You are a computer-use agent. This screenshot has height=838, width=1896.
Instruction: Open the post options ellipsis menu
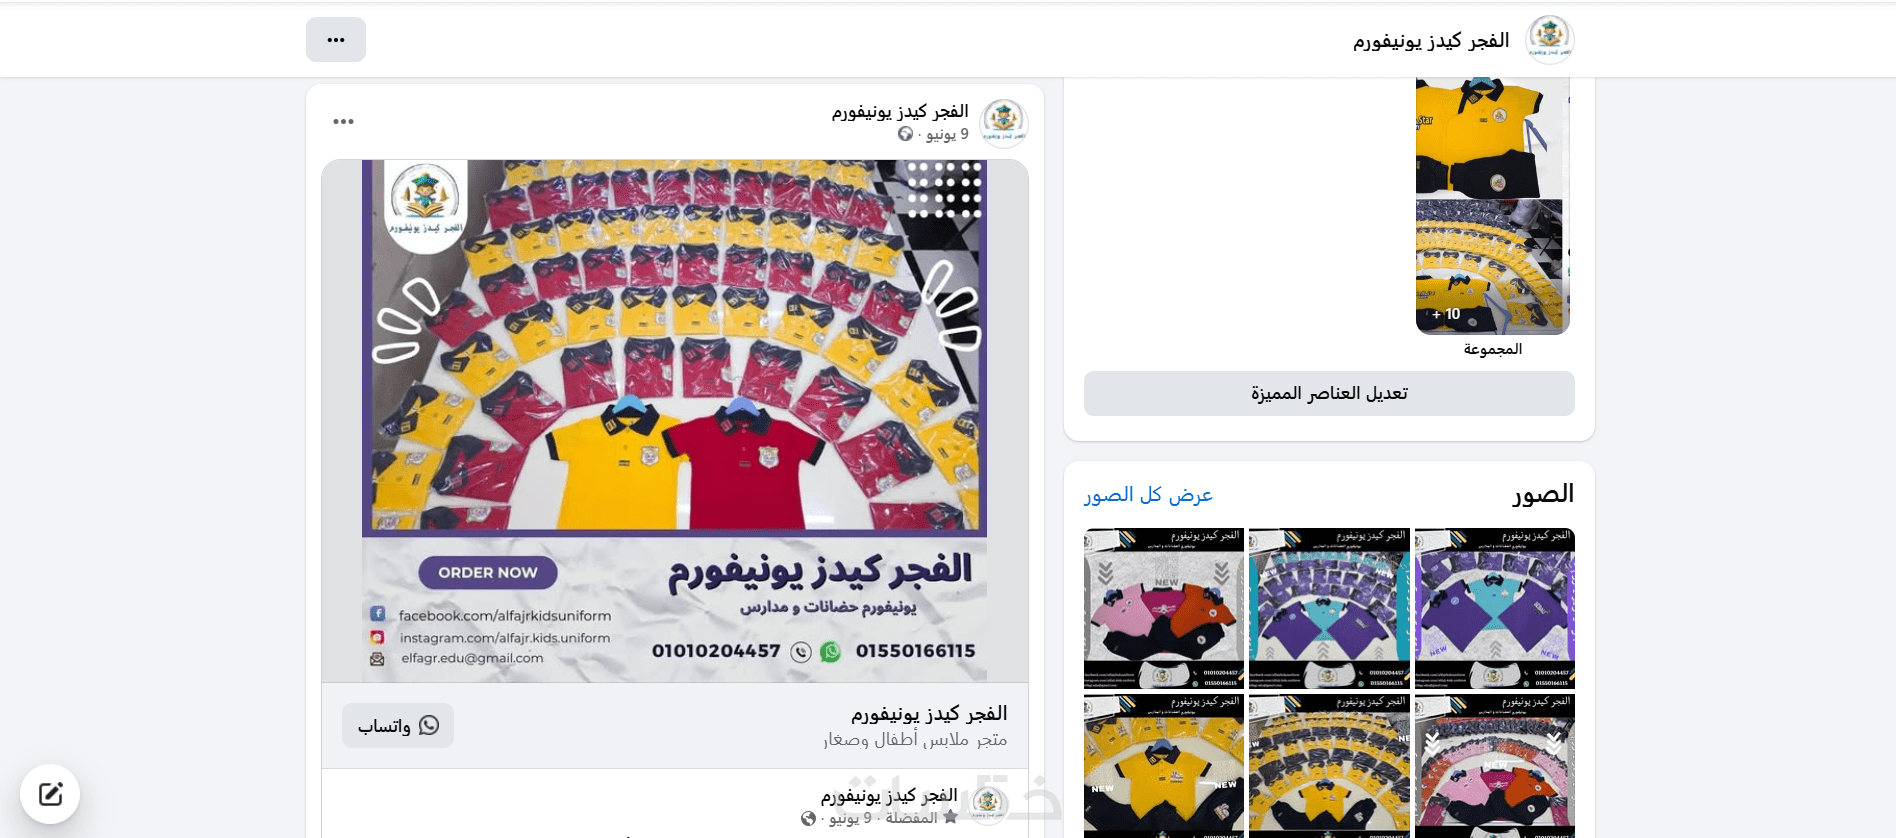(x=343, y=121)
